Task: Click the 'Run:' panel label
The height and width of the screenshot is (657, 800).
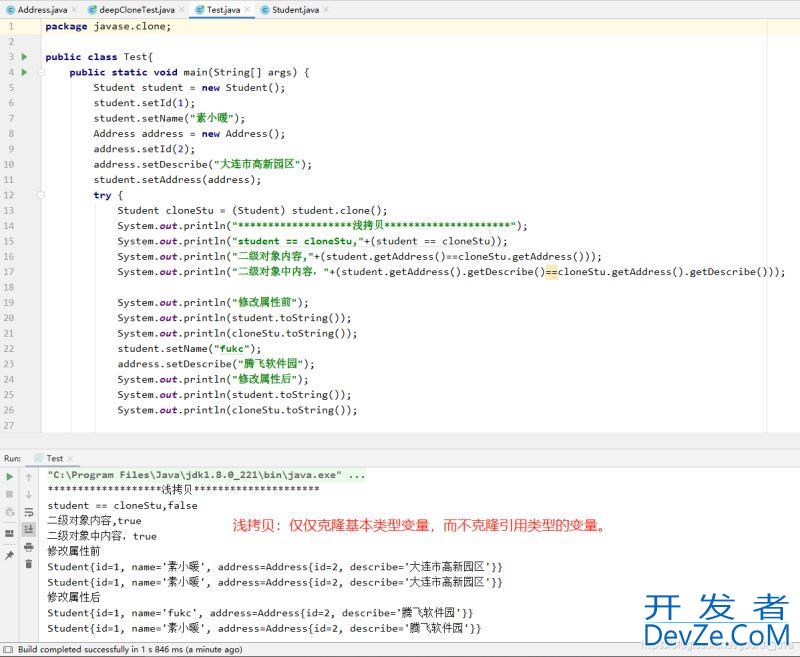Action: (x=12, y=458)
